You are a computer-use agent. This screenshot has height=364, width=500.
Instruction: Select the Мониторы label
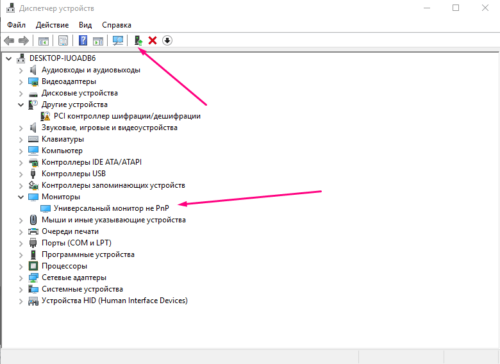[x=61, y=197]
